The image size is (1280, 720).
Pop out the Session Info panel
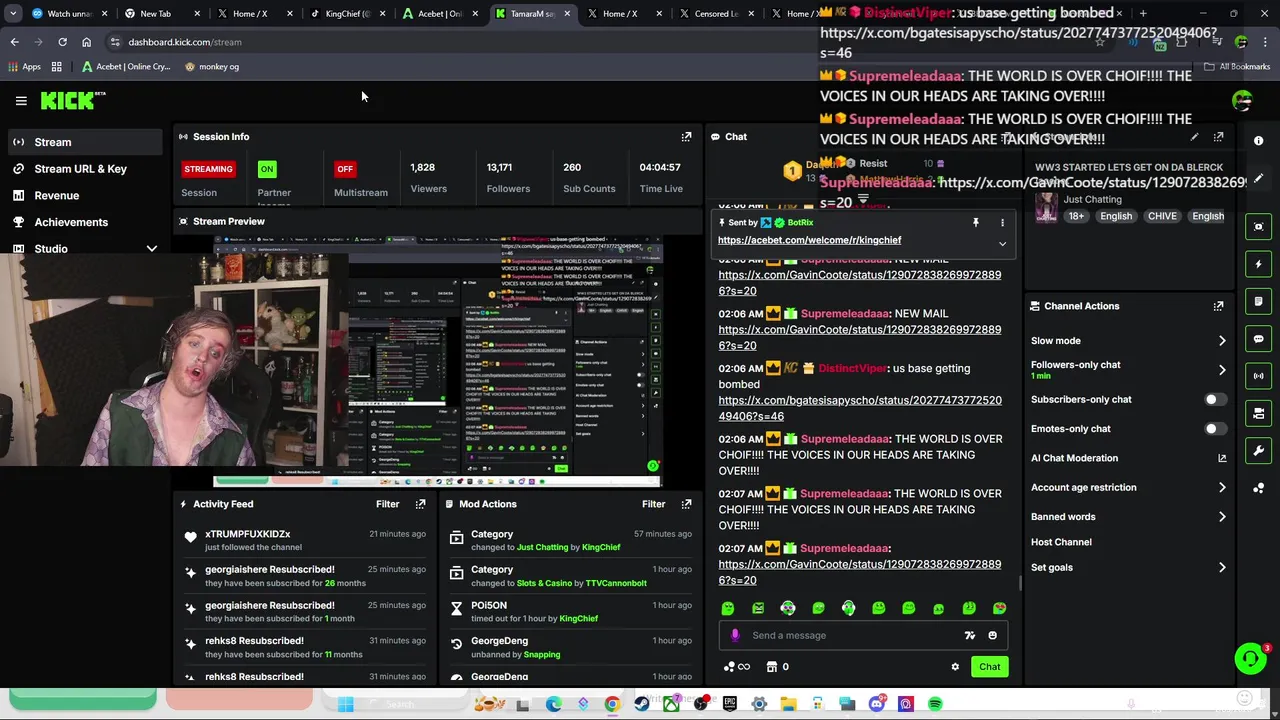point(686,137)
